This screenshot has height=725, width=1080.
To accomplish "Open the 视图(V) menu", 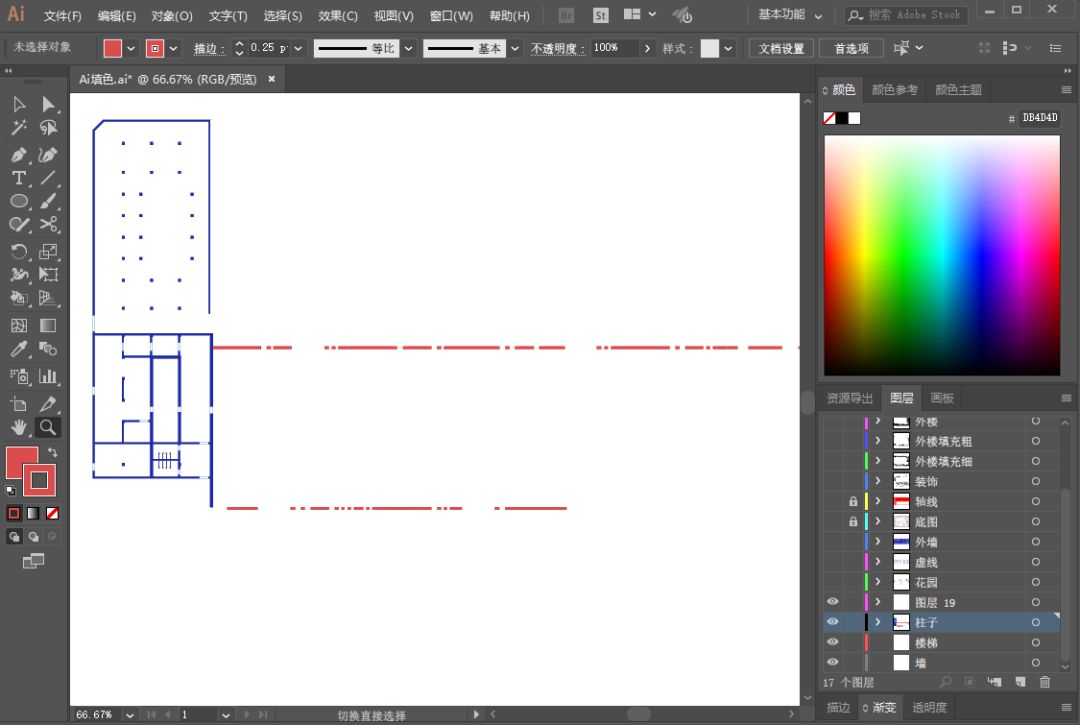I will click(393, 16).
